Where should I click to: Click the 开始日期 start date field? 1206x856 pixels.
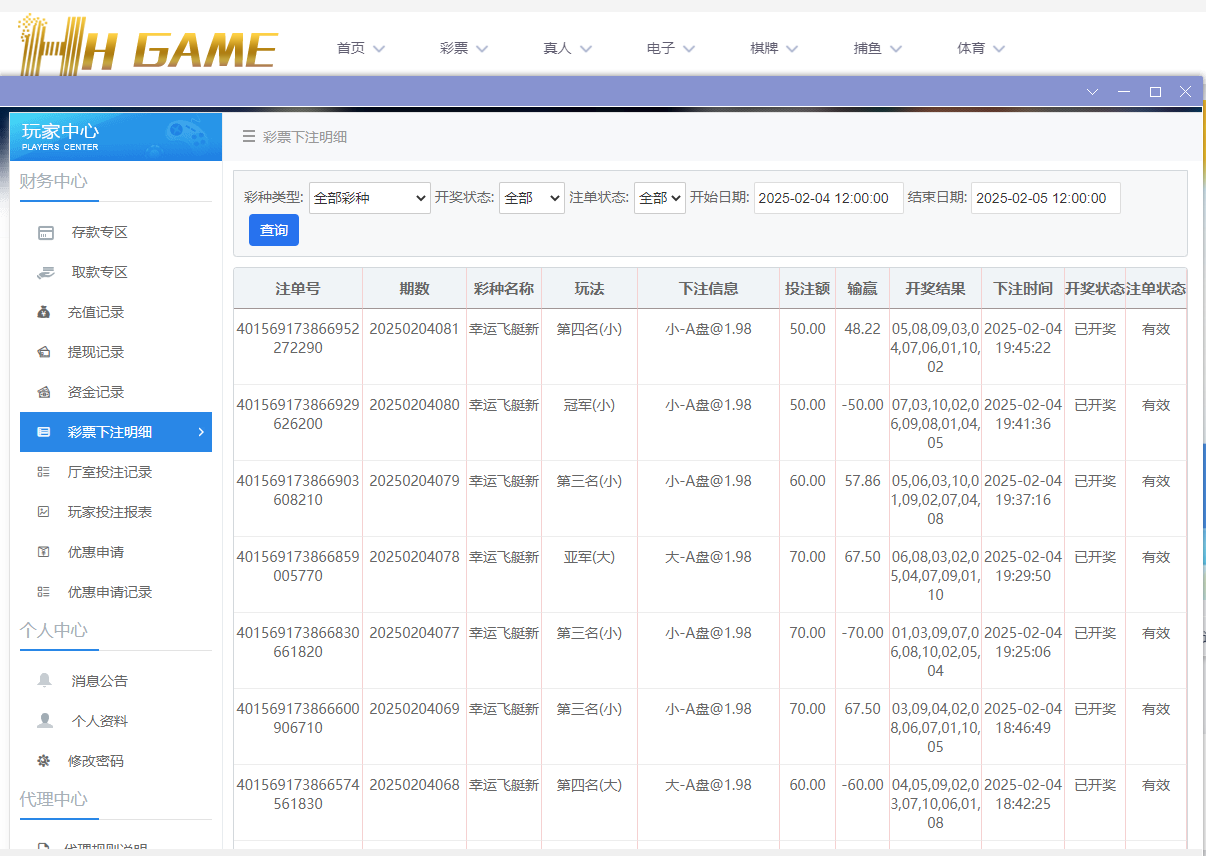click(828, 198)
